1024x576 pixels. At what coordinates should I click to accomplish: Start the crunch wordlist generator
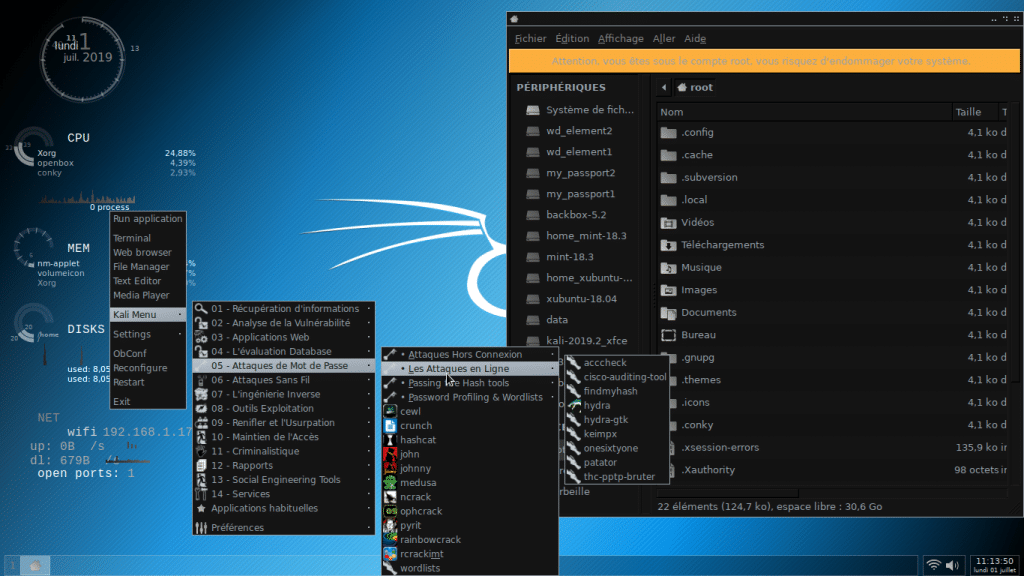pos(416,425)
